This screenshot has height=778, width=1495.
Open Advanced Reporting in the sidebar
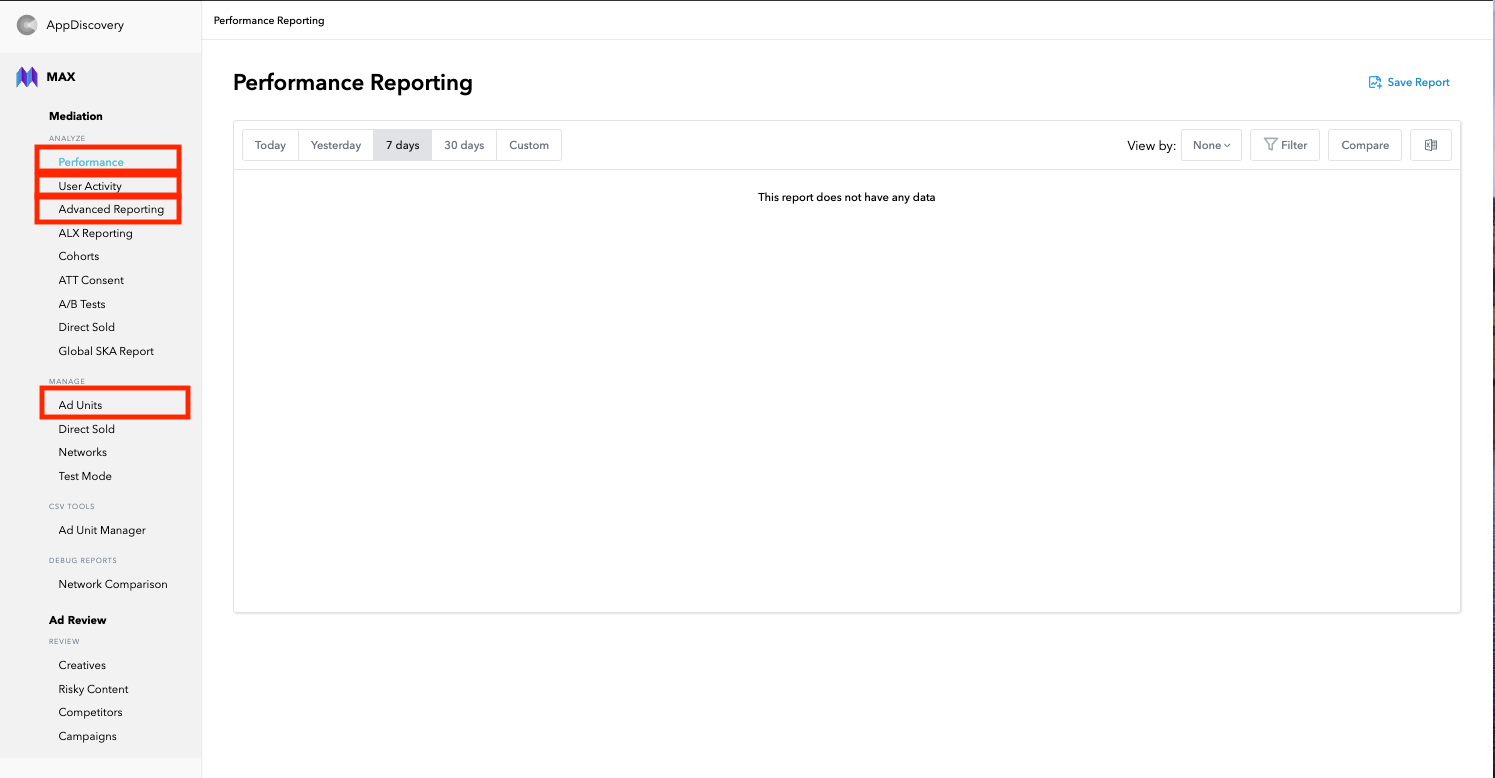[111, 209]
